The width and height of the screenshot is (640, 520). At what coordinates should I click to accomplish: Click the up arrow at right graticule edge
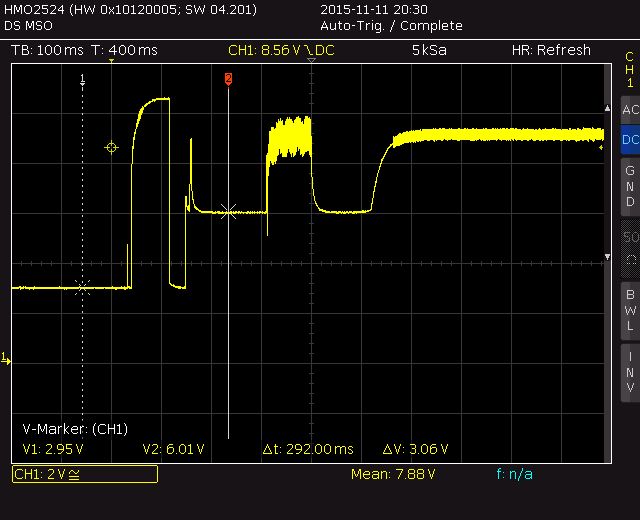tap(607, 109)
